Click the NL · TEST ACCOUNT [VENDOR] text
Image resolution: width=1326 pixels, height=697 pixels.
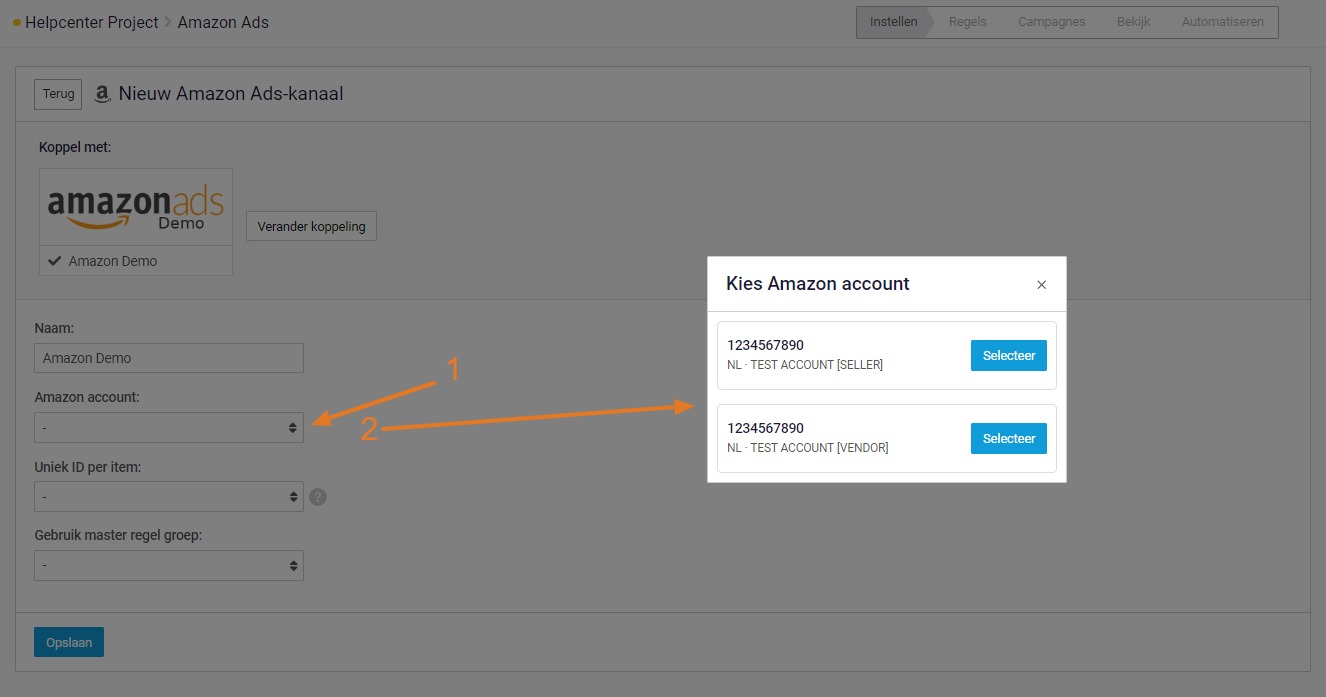click(808, 448)
